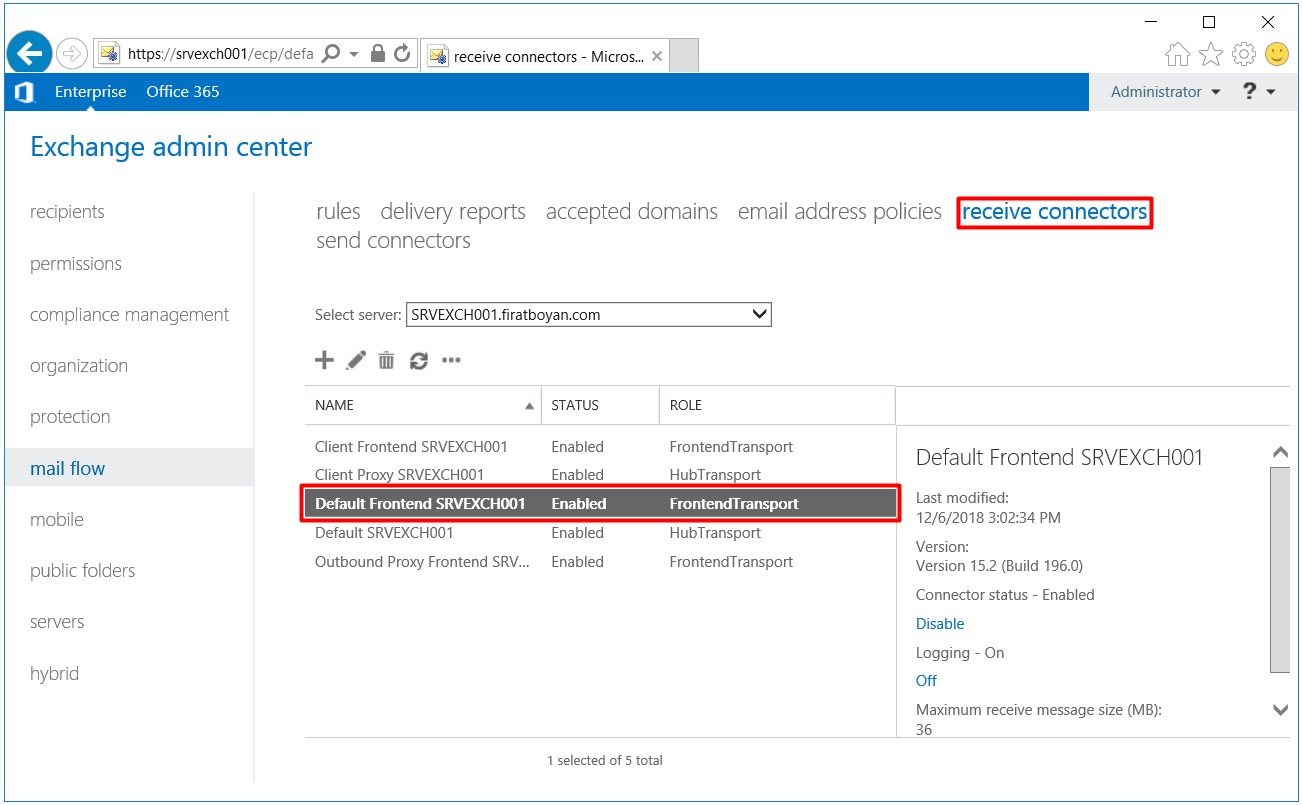This screenshot has width=1302, height=805.
Task: Click the Office logo icon
Action: tap(25, 92)
